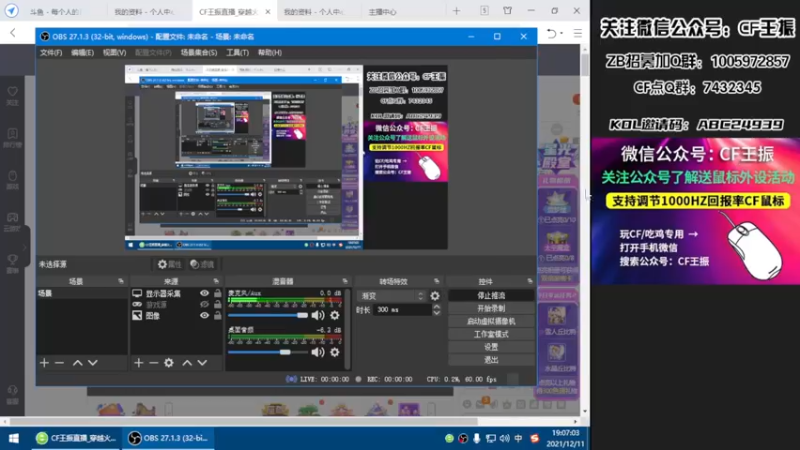
Task: Move the scene down in the 场景 panel
Action: pyautogui.click(x=93, y=363)
